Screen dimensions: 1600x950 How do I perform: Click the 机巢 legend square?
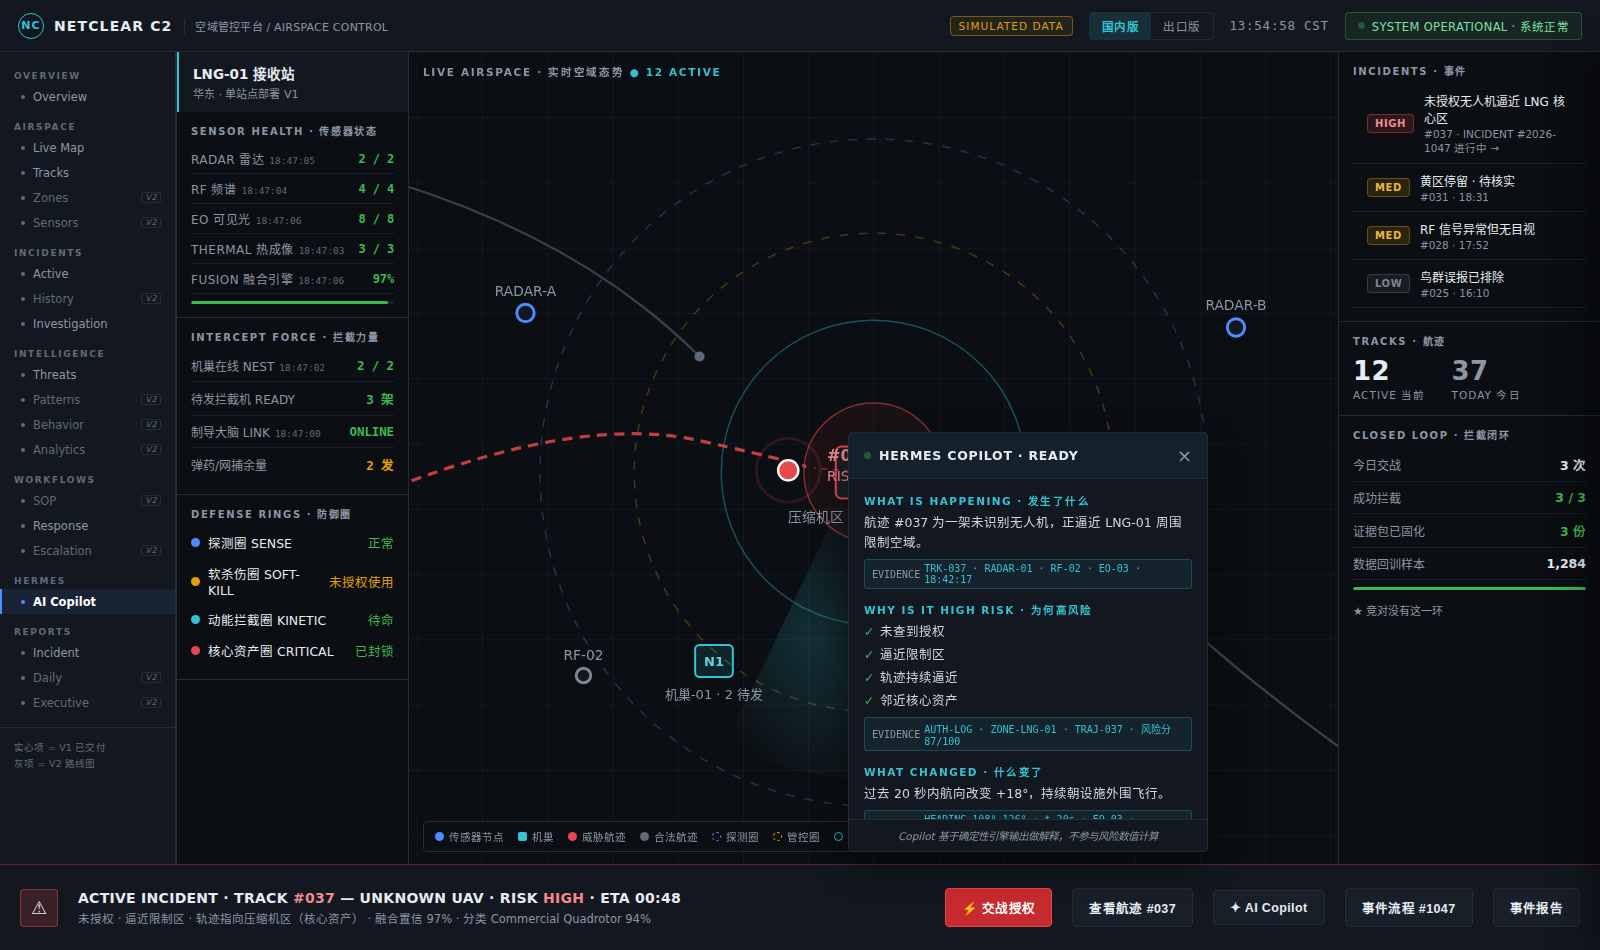point(522,837)
